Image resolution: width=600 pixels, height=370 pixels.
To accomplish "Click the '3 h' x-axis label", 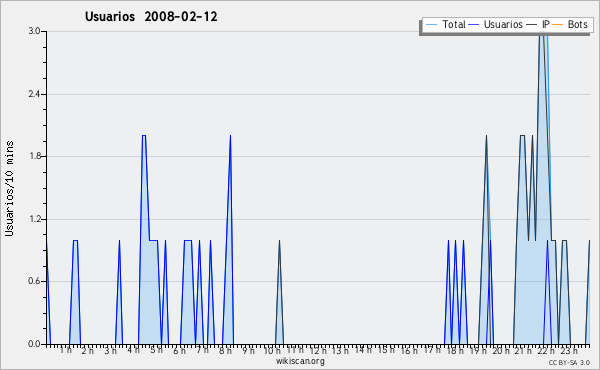I will click(111, 350).
